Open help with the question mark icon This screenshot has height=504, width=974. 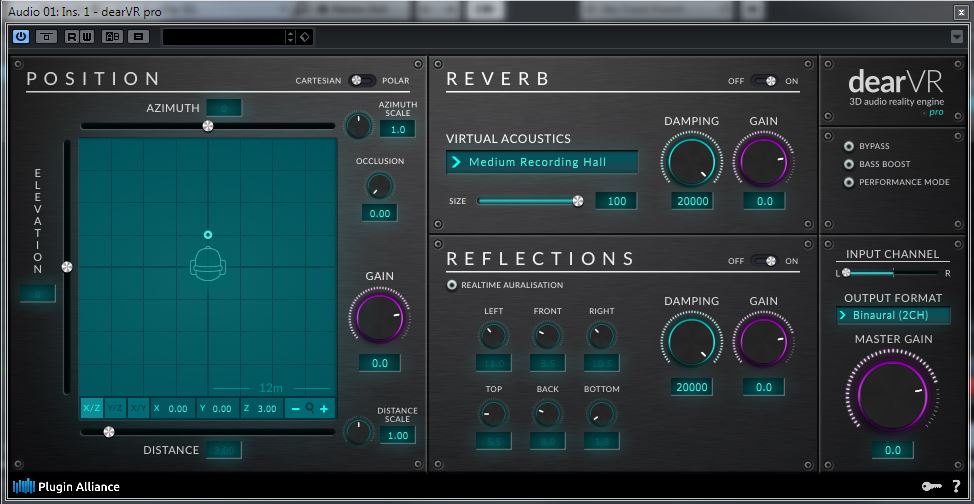coord(957,487)
